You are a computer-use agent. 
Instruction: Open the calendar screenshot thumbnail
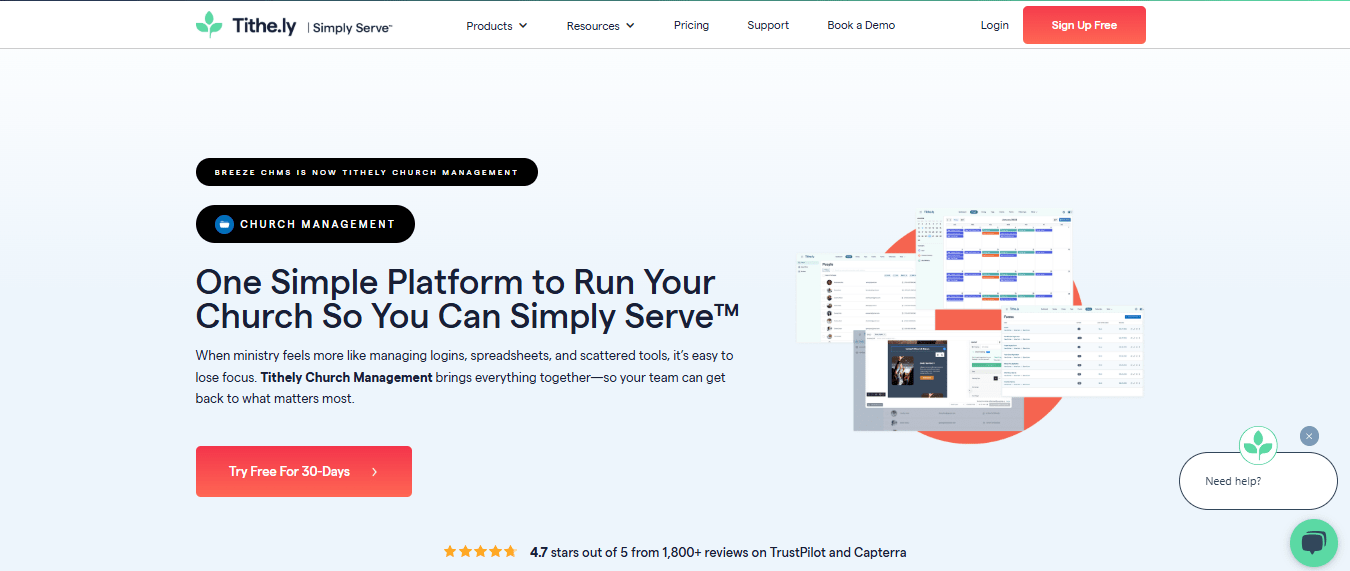(x=994, y=258)
